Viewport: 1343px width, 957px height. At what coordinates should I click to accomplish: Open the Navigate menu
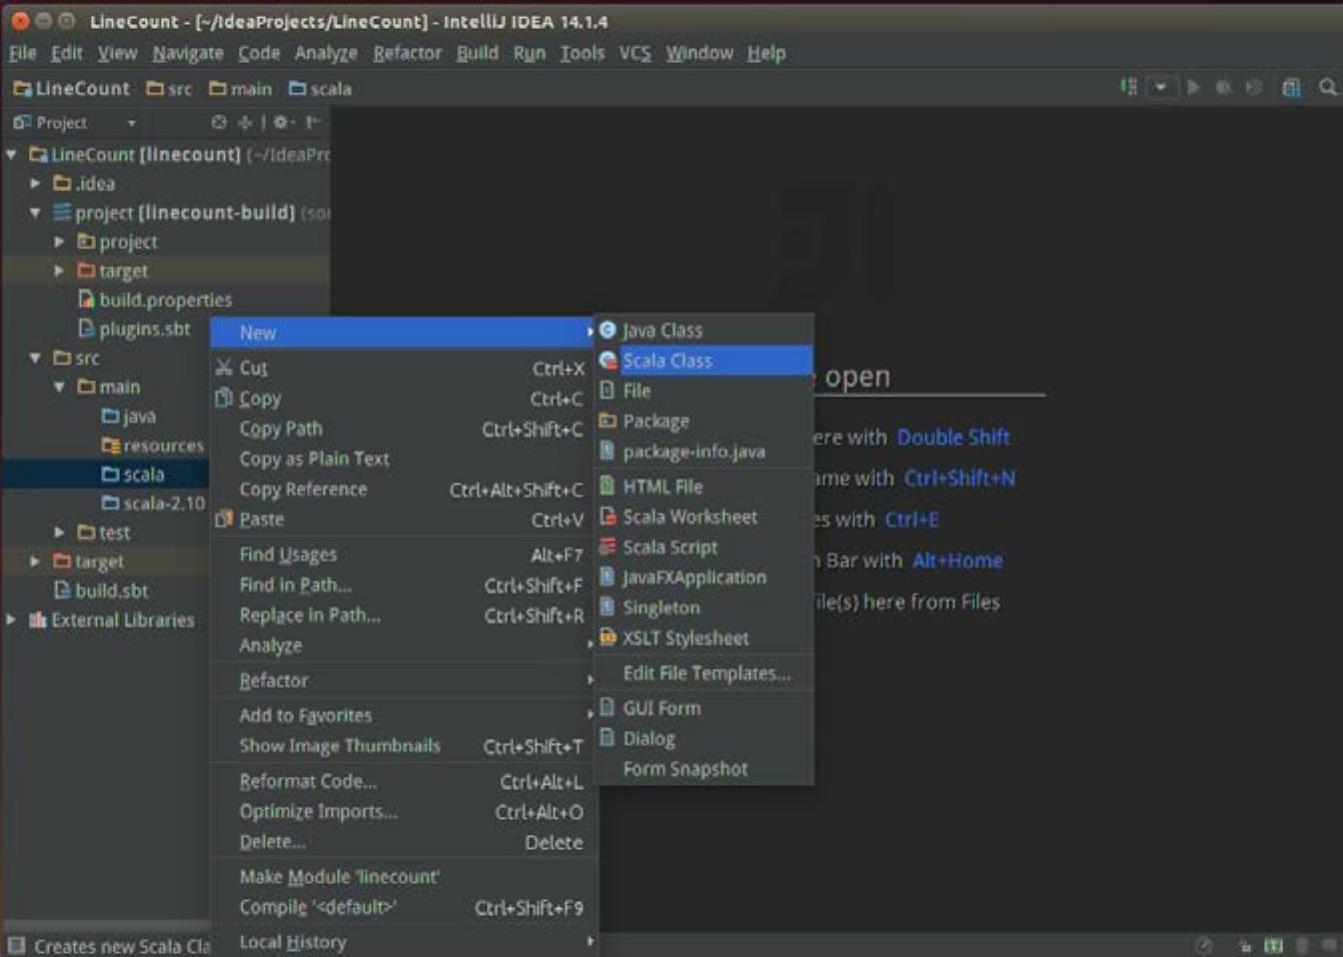pyautogui.click(x=188, y=53)
